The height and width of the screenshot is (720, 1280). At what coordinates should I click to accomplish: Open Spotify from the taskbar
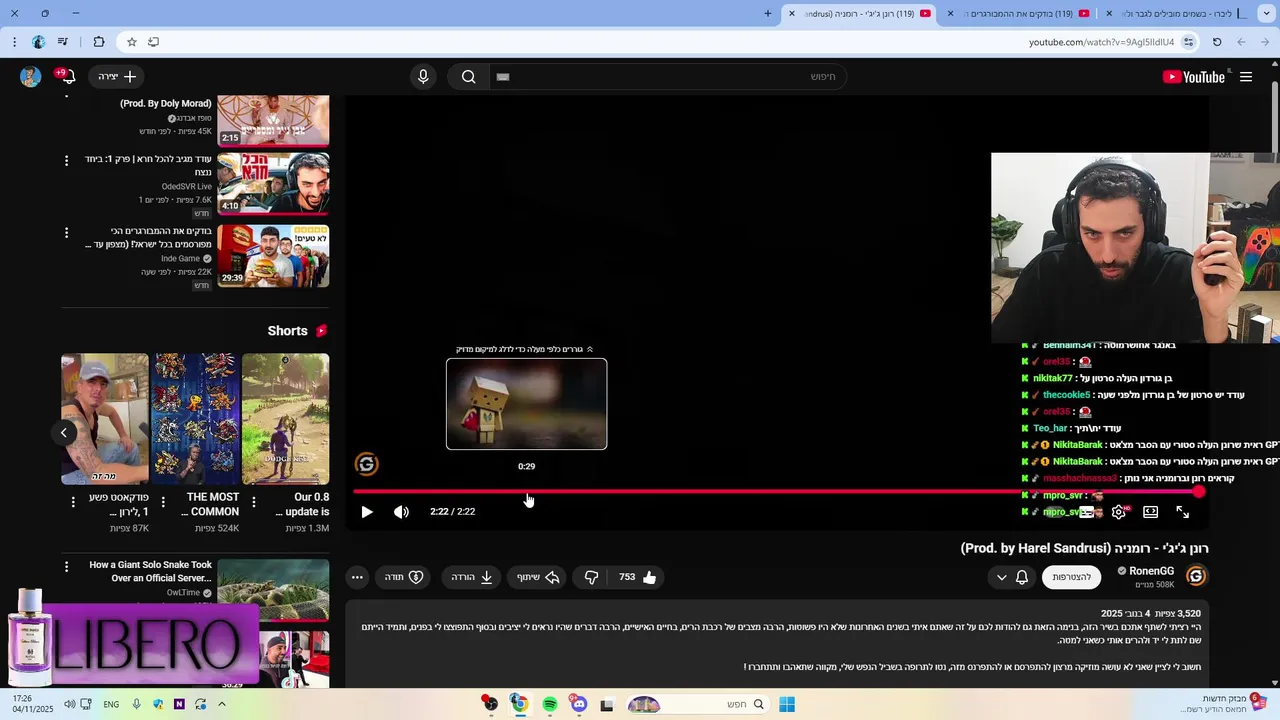[550, 705]
